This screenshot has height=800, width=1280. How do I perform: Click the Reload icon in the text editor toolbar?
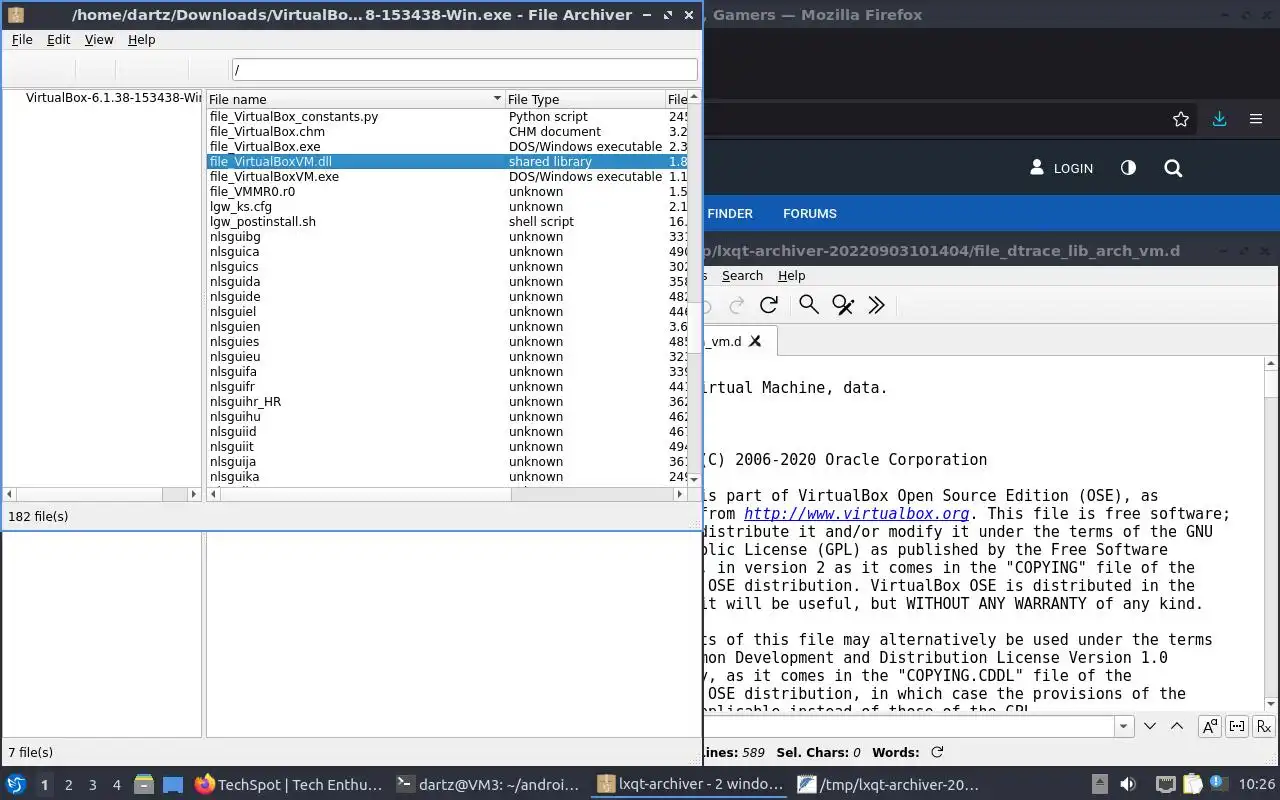click(769, 305)
